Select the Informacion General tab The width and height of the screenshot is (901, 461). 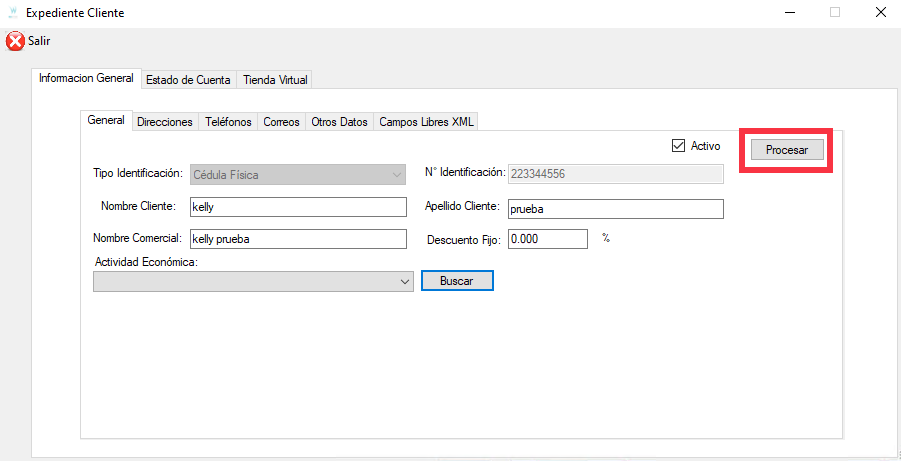[86, 79]
